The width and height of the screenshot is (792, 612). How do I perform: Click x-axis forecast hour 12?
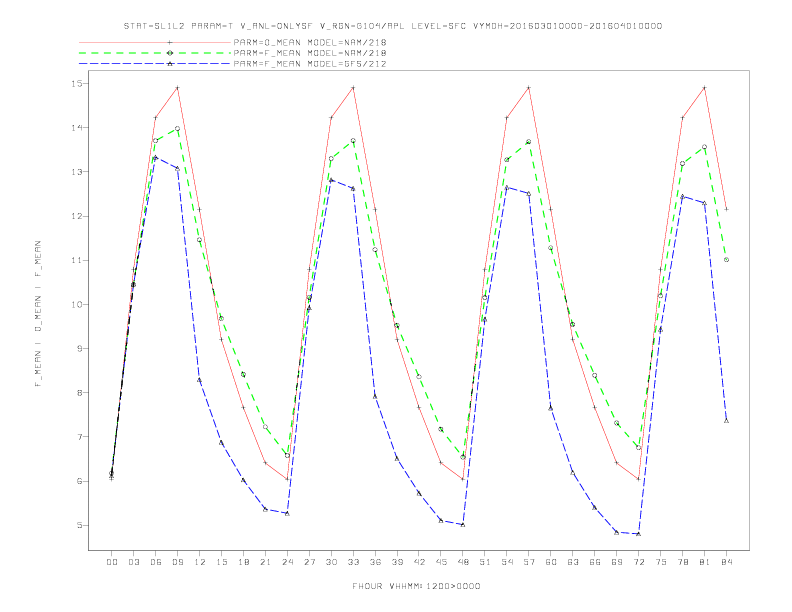click(200, 562)
